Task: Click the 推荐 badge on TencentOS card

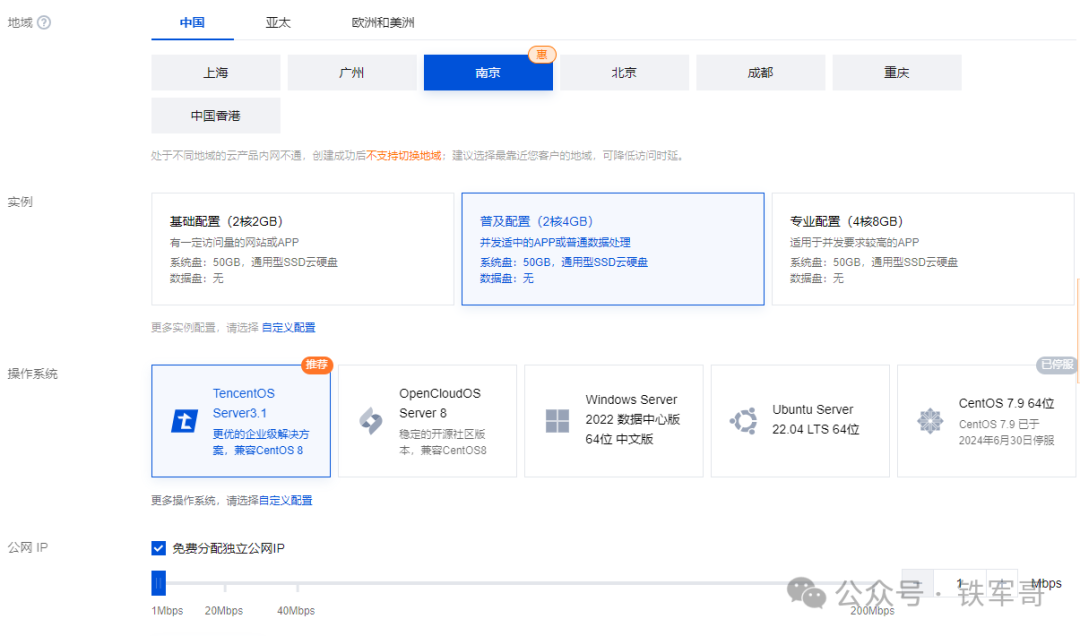Action: point(317,365)
